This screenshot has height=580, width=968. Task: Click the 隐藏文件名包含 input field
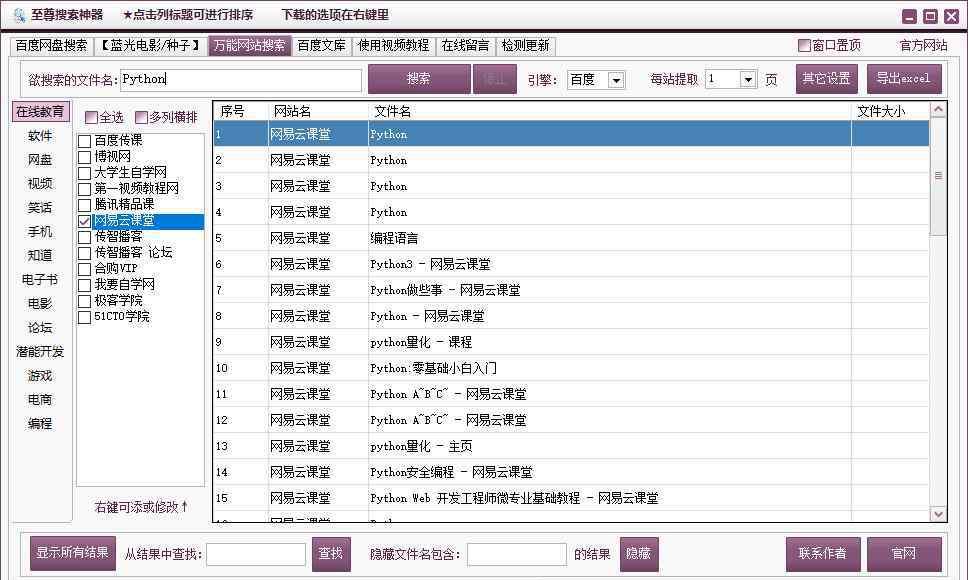click(517, 554)
